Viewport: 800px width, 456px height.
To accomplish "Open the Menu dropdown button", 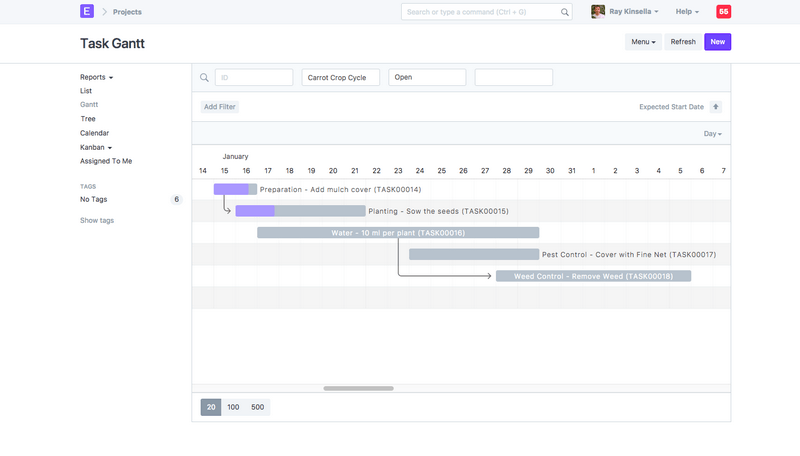I will (x=643, y=42).
